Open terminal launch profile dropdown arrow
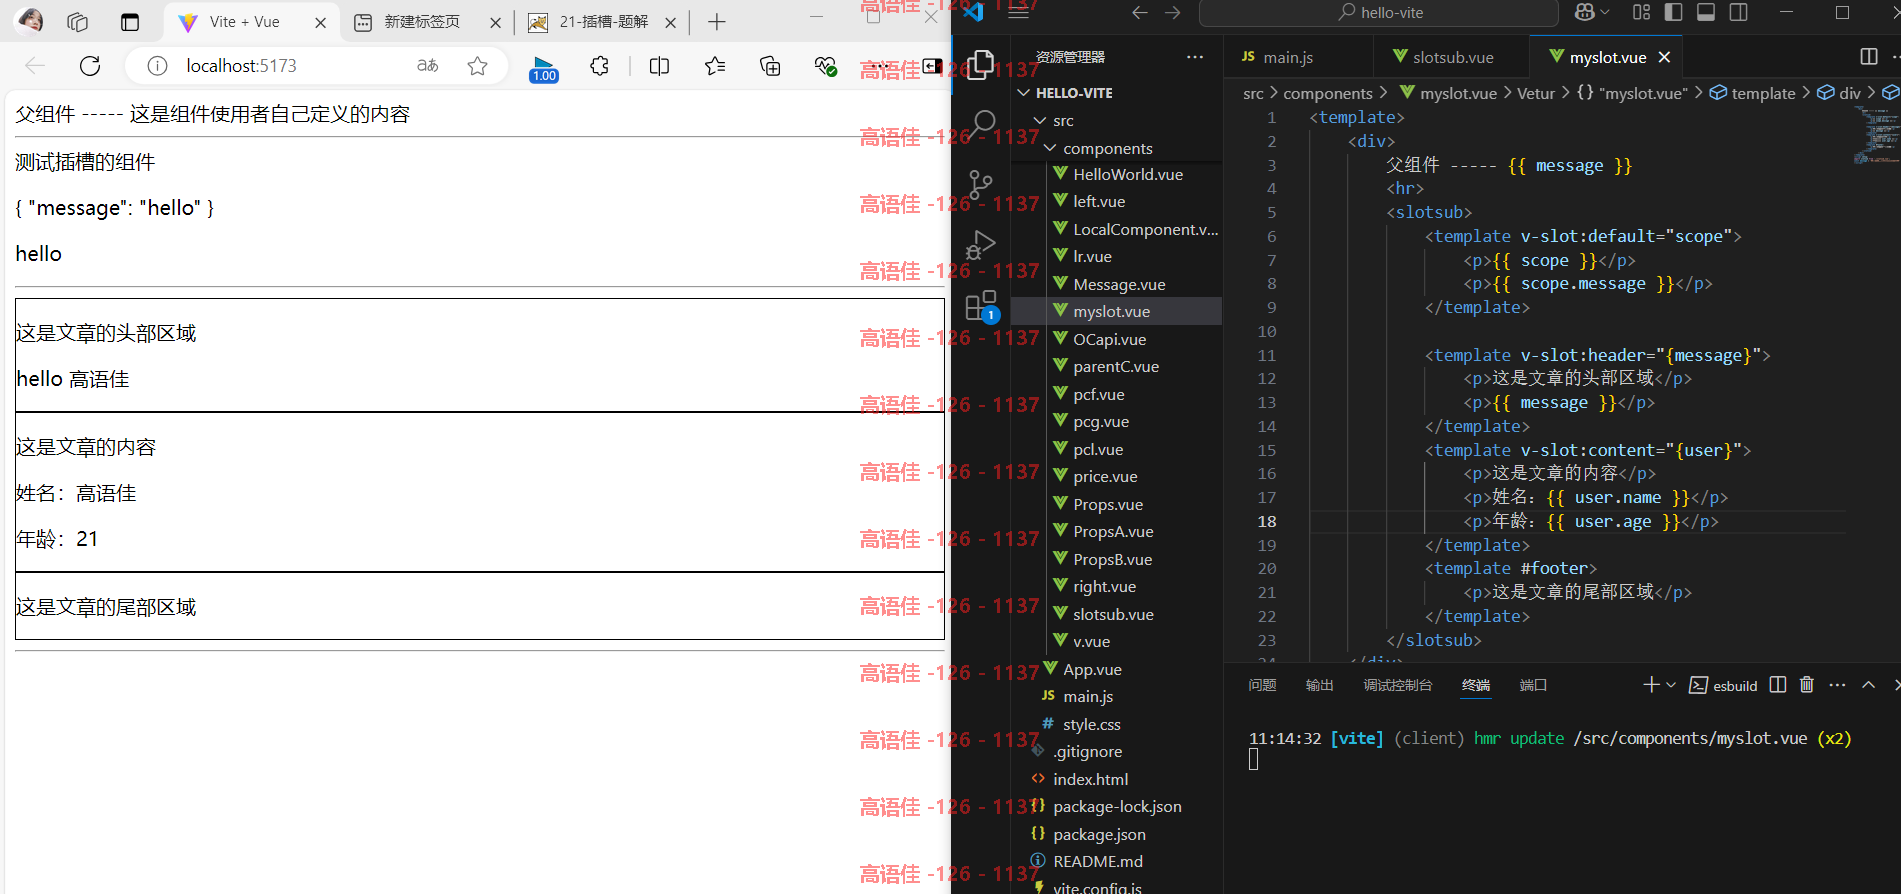1901x894 pixels. pyautogui.click(x=1671, y=685)
